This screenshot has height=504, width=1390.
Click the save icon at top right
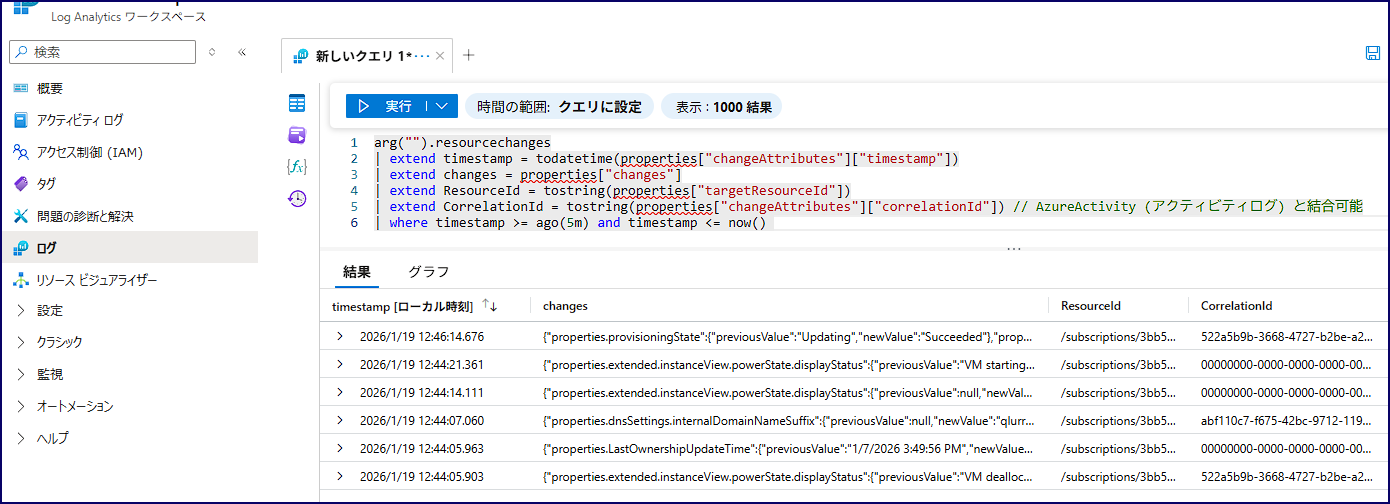(x=1373, y=54)
